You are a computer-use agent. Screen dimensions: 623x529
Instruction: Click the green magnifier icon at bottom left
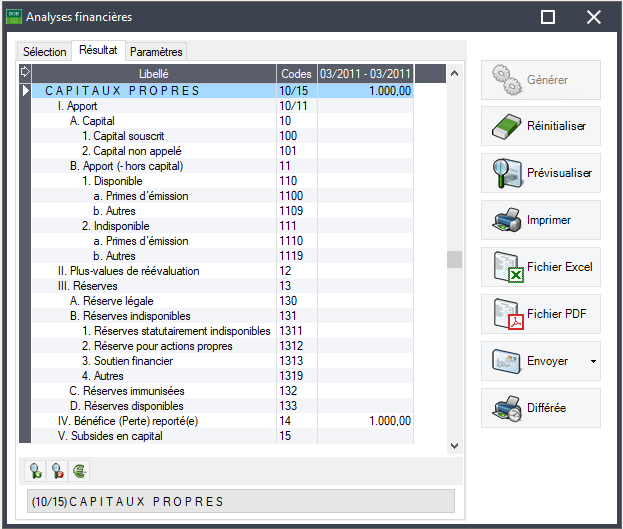point(35,471)
